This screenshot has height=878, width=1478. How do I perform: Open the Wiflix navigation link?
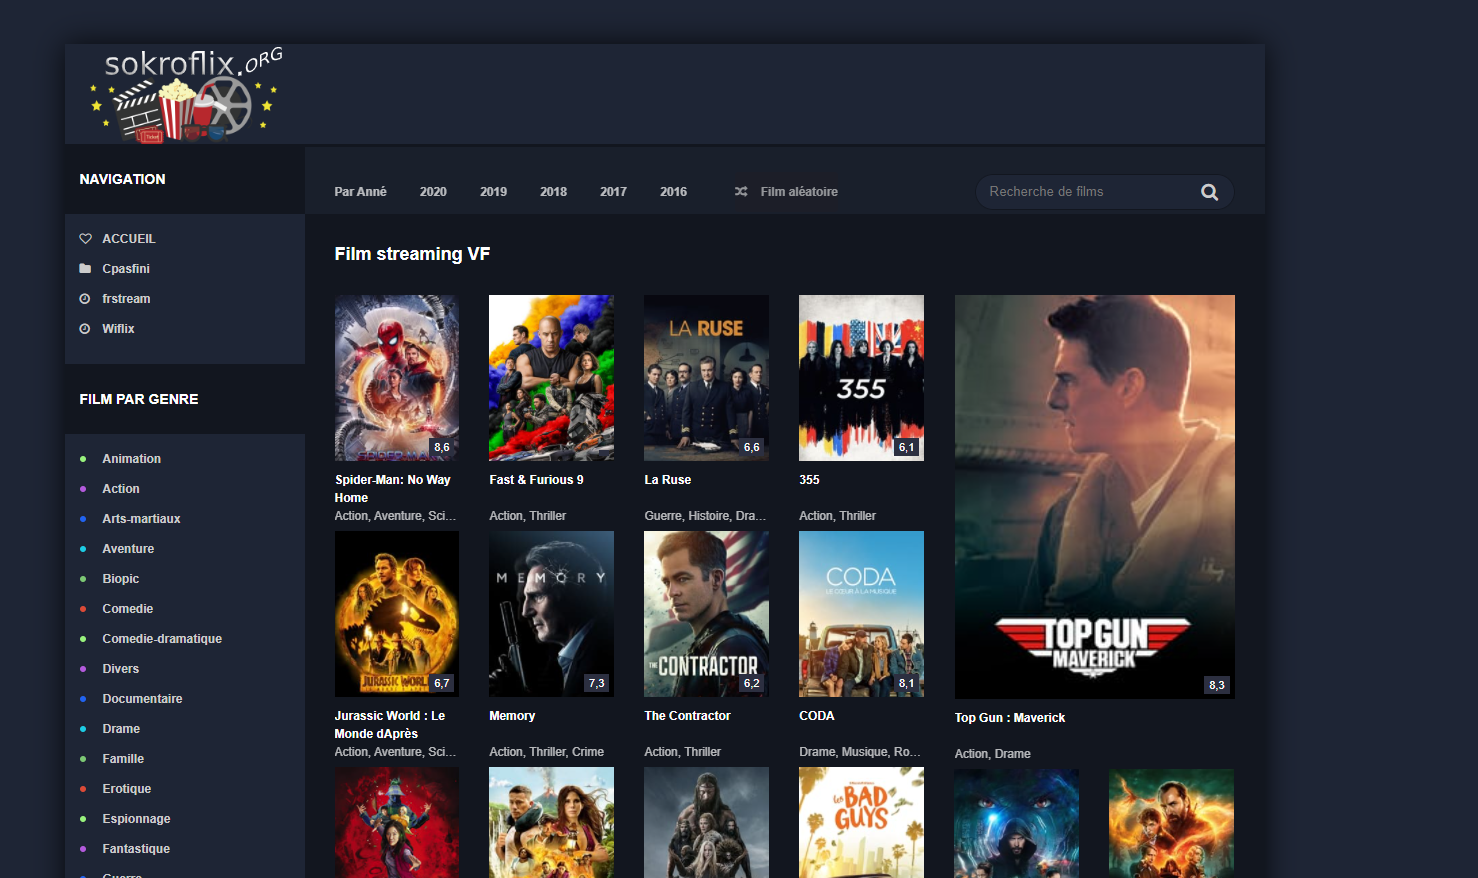(x=118, y=329)
